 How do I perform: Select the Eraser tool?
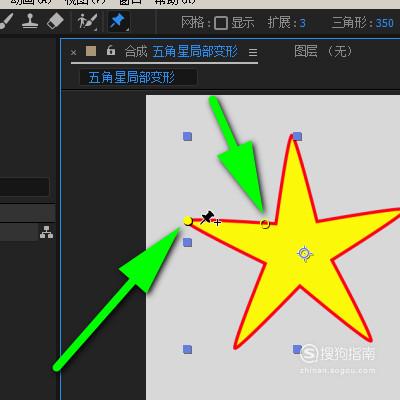(55, 21)
